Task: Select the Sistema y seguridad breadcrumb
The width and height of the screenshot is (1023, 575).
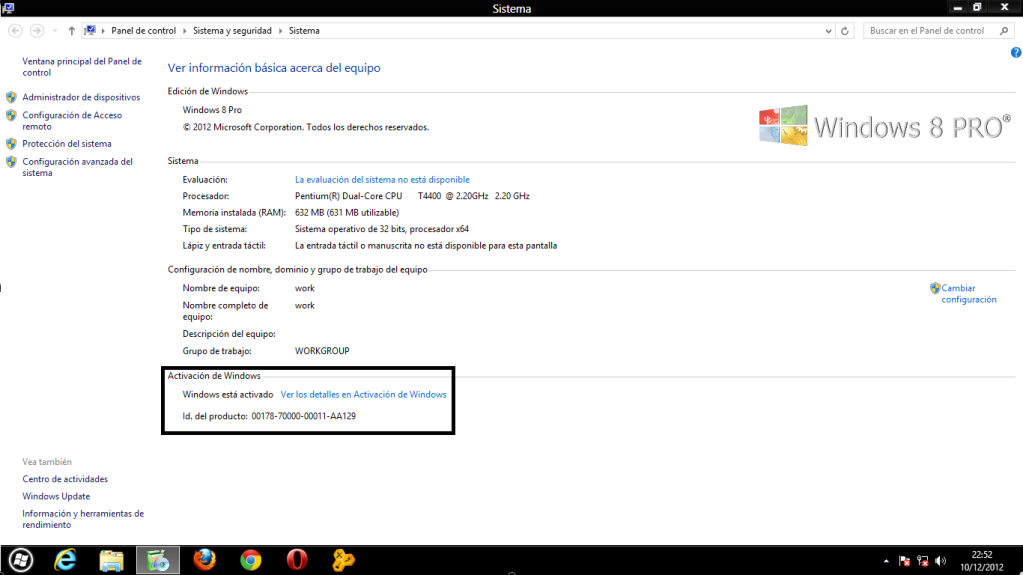Action: (232, 31)
